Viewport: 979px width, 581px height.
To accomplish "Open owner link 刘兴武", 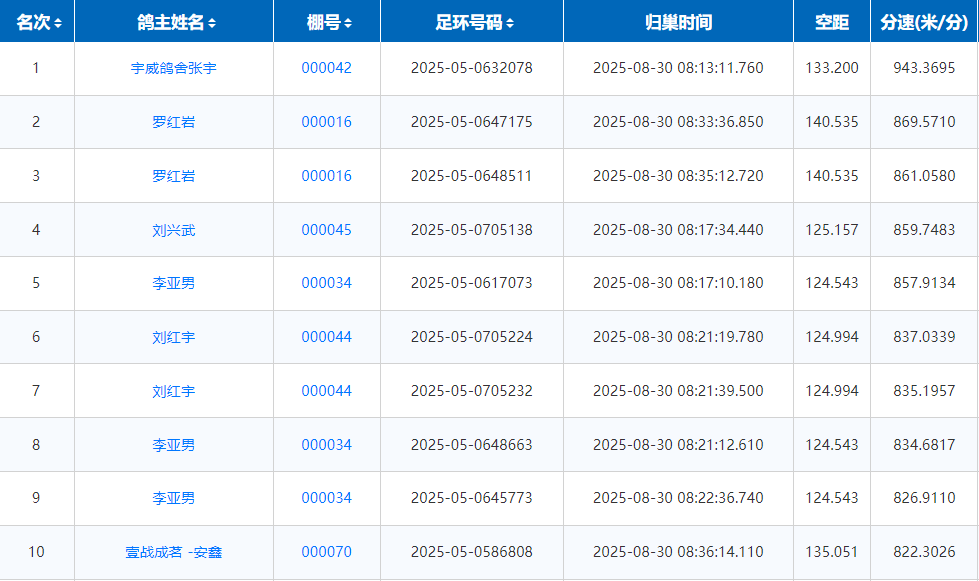I will coord(174,230).
